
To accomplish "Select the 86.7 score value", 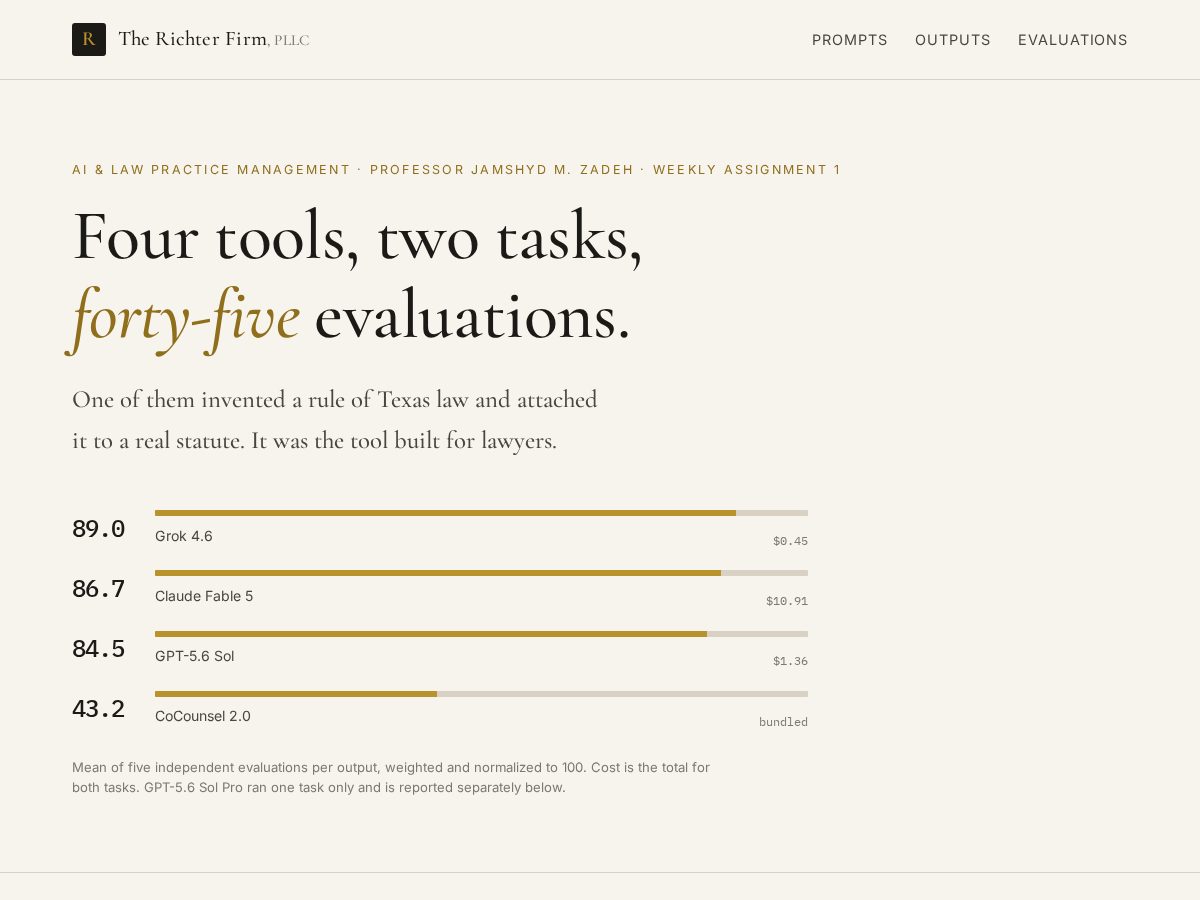I will pos(98,589).
